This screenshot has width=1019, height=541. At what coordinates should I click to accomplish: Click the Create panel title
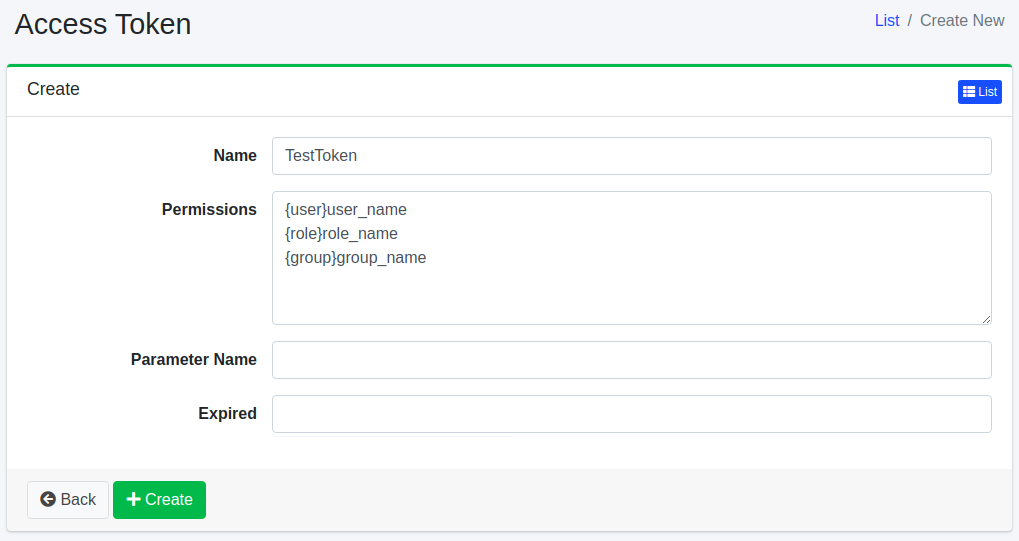[x=53, y=89]
